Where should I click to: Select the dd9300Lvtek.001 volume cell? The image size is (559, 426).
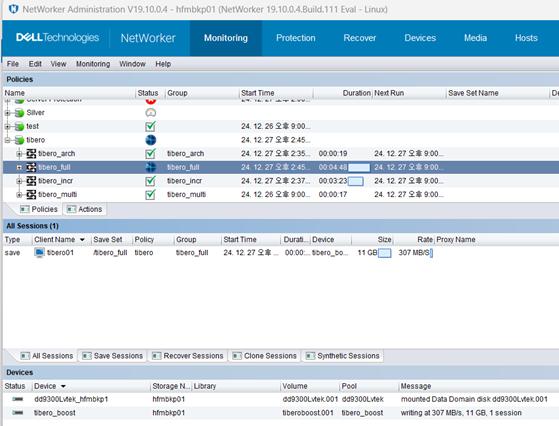pos(310,399)
